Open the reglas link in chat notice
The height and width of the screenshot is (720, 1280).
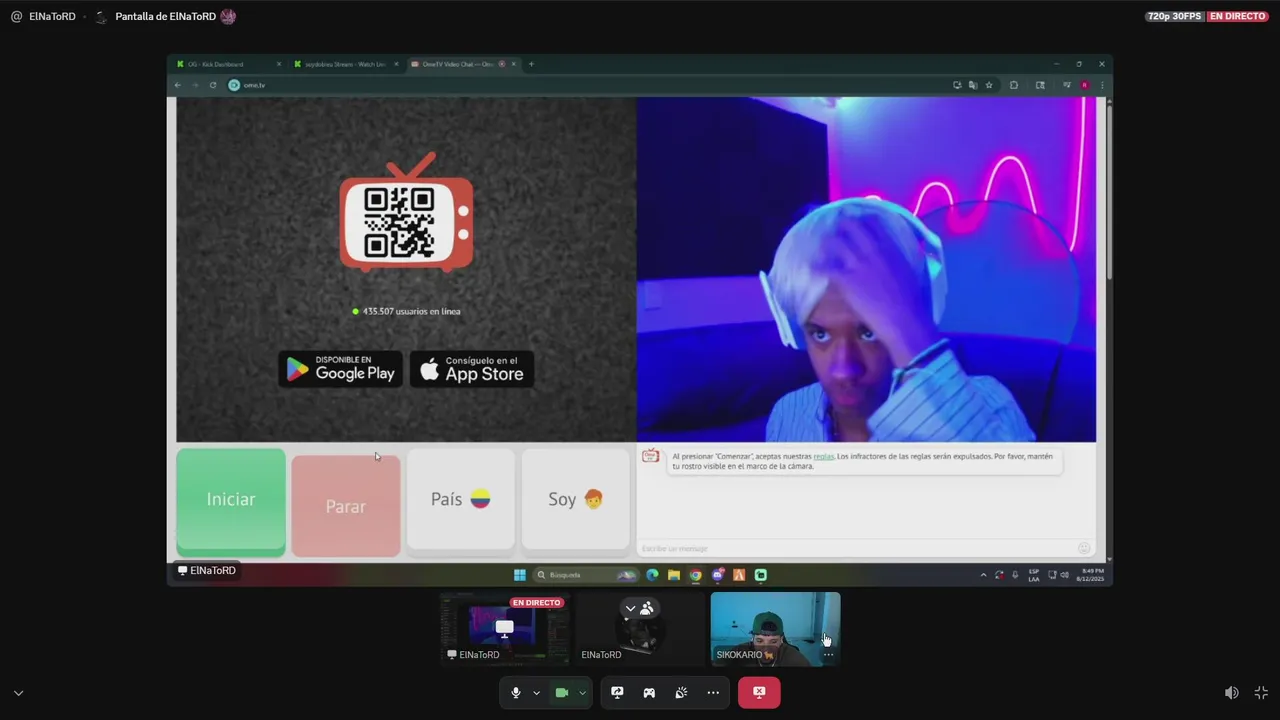[x=823, y=456]
